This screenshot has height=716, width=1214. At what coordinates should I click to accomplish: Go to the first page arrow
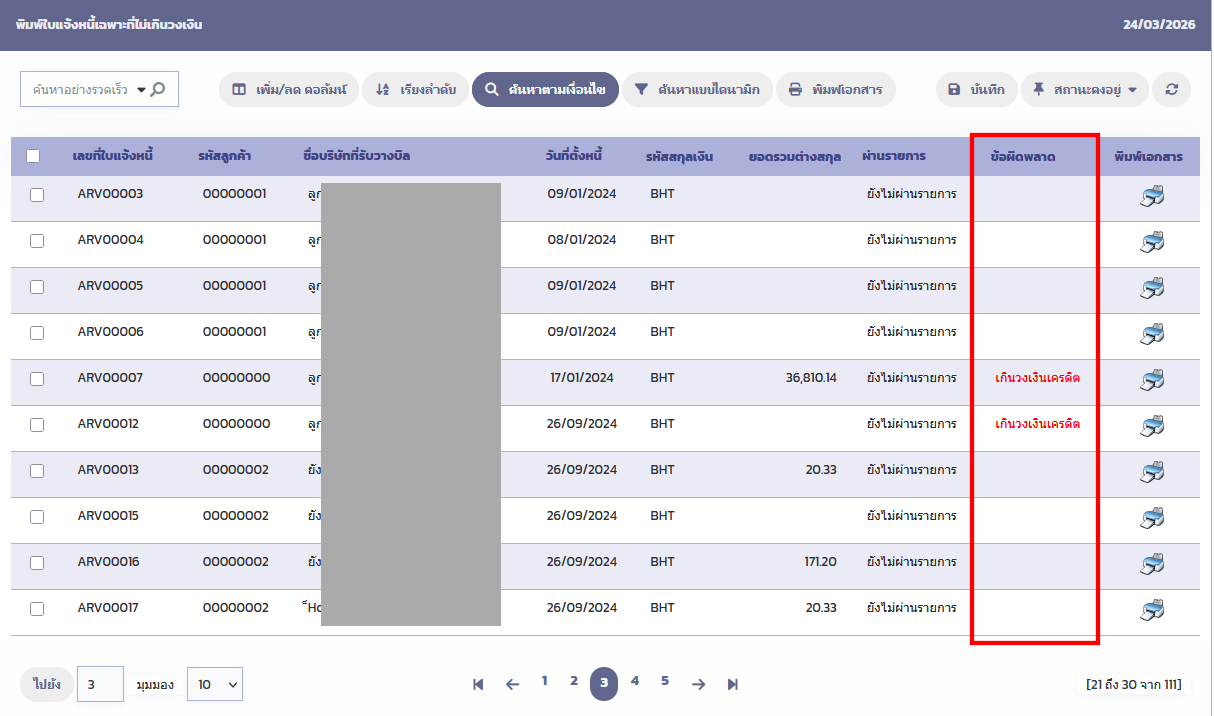(x=478, y=684)
